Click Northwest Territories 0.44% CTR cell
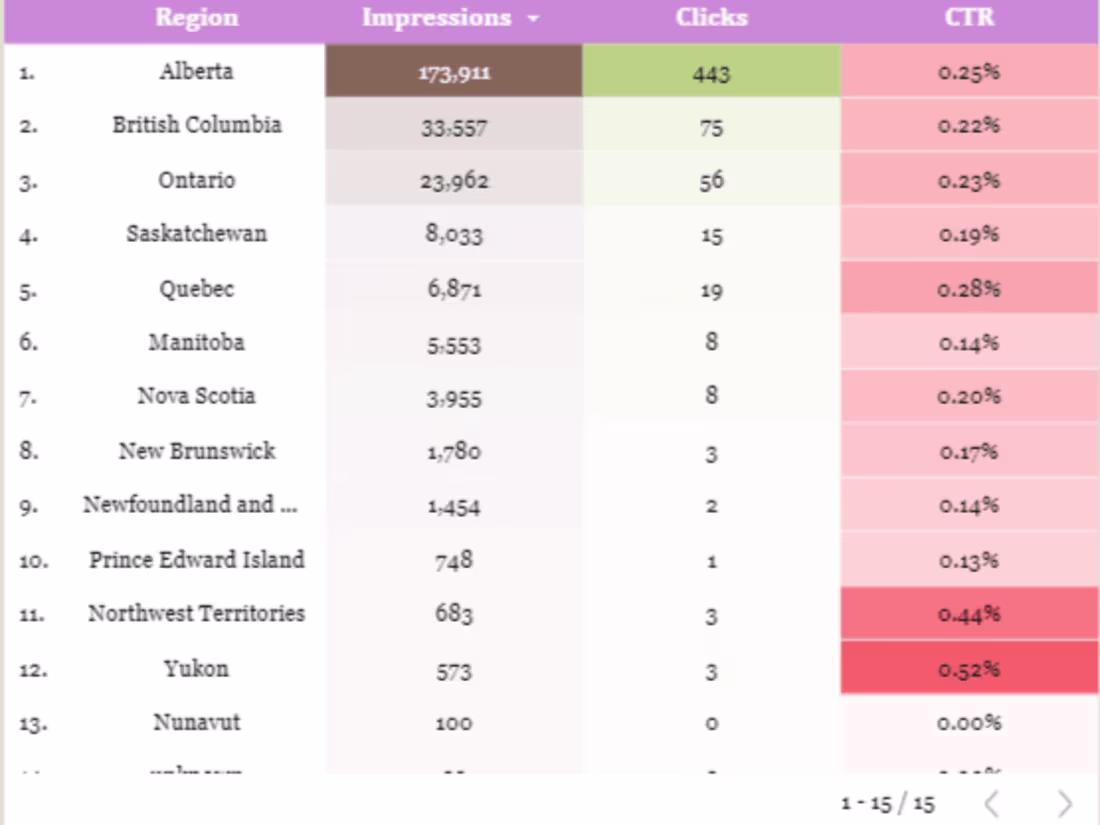 (x=969, y=614)
